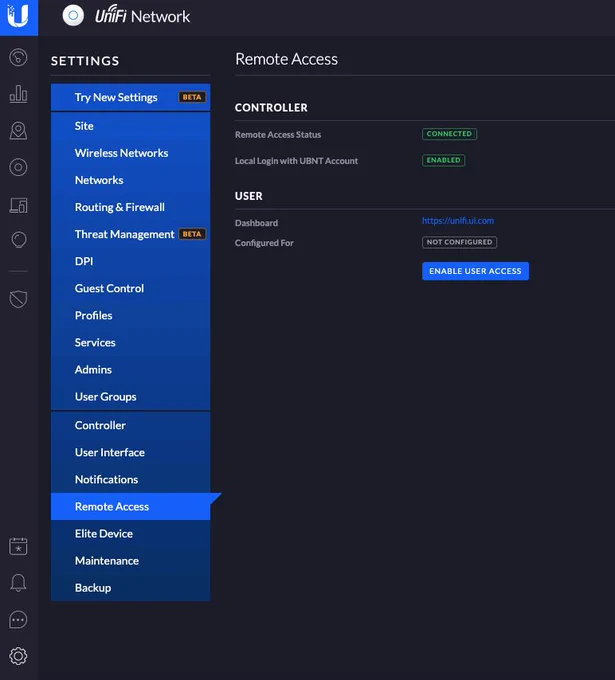
Task: Go to Guest Control settings
Action: pos(131,288)
